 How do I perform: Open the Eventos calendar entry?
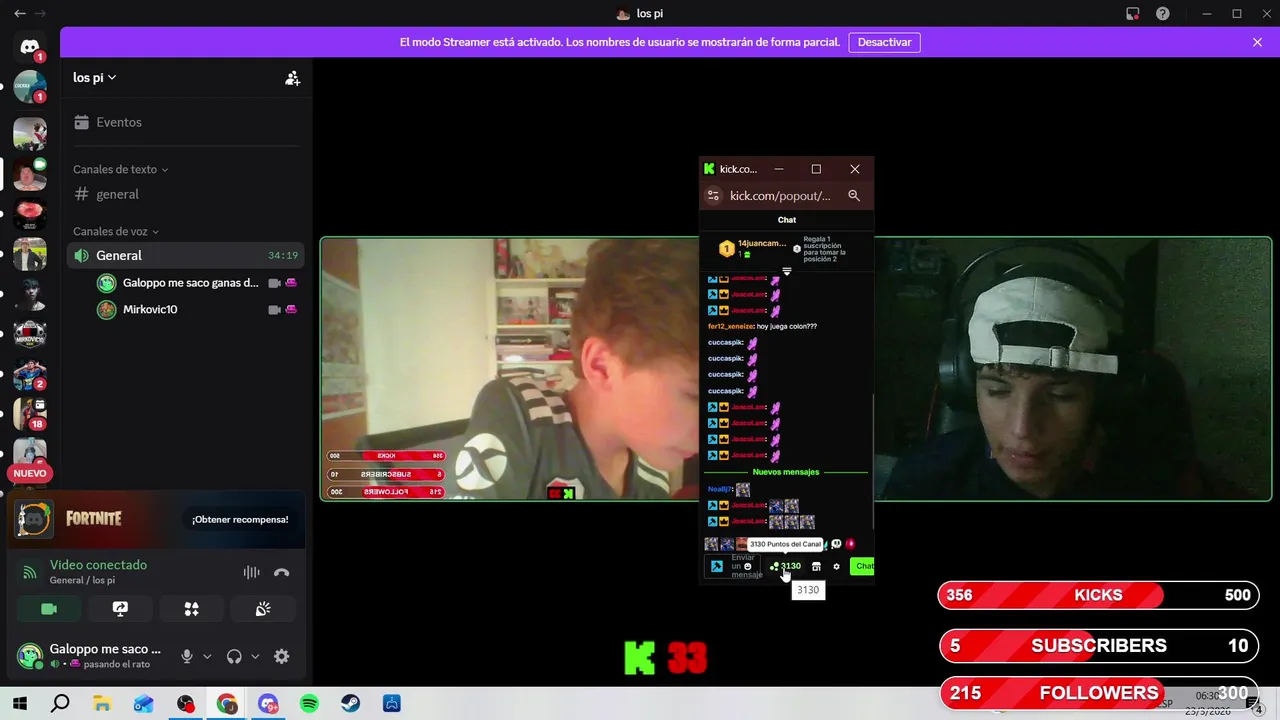(186, 122)
